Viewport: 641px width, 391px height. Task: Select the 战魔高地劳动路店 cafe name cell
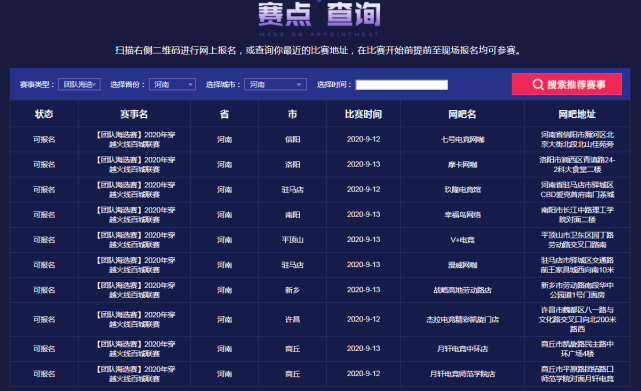pyautogui.click(x=462, y=290)
